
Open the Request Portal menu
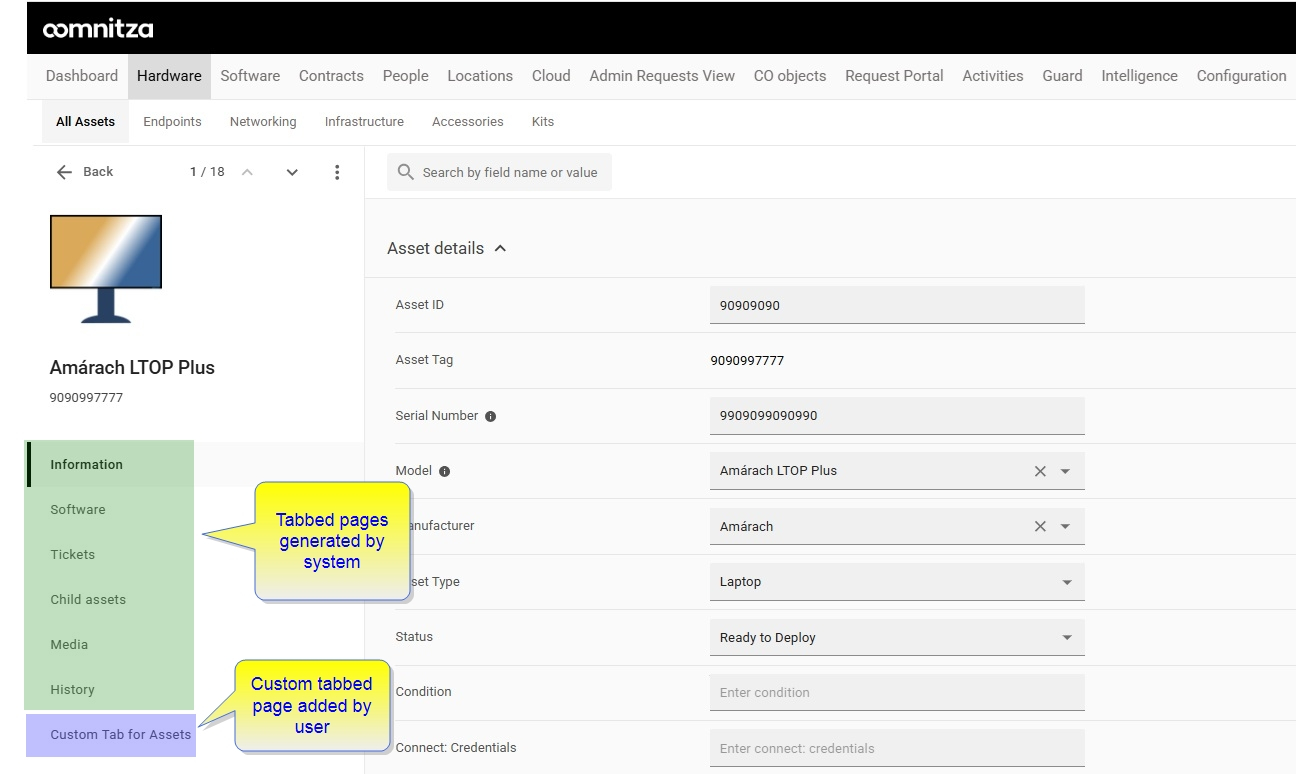[894, 76]
